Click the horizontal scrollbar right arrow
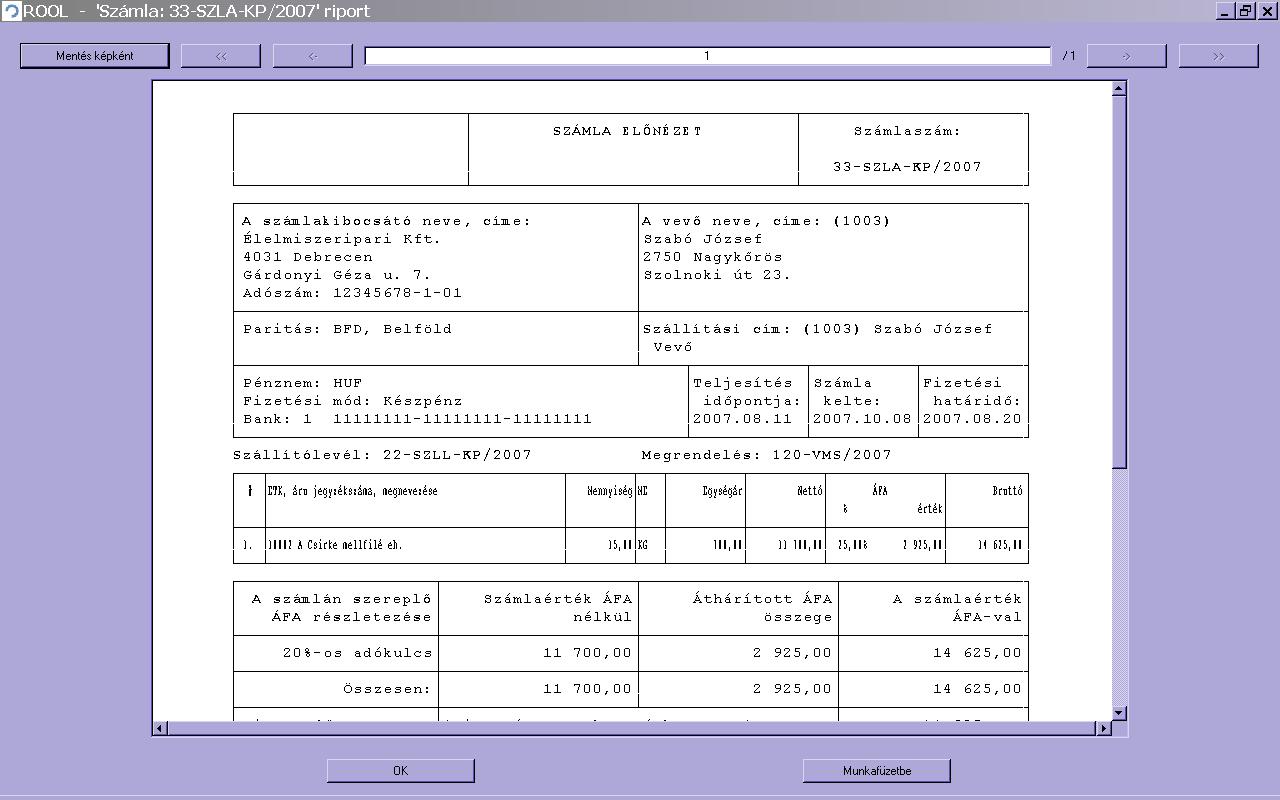1280x800 pixels. click(x=1104, y=728)
